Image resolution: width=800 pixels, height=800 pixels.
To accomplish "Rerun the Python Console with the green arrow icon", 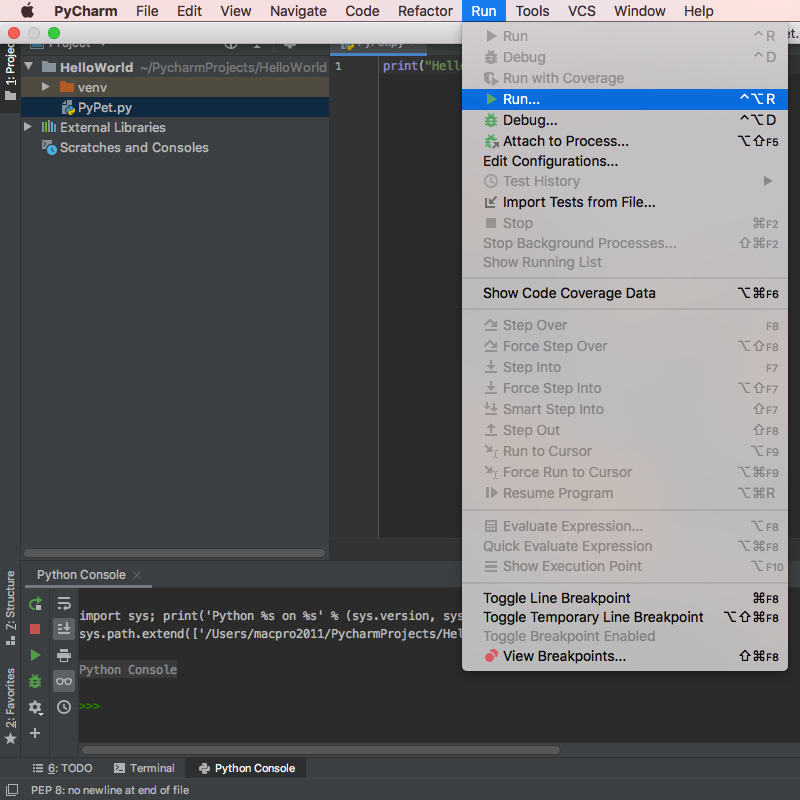I will pos(35,604).
